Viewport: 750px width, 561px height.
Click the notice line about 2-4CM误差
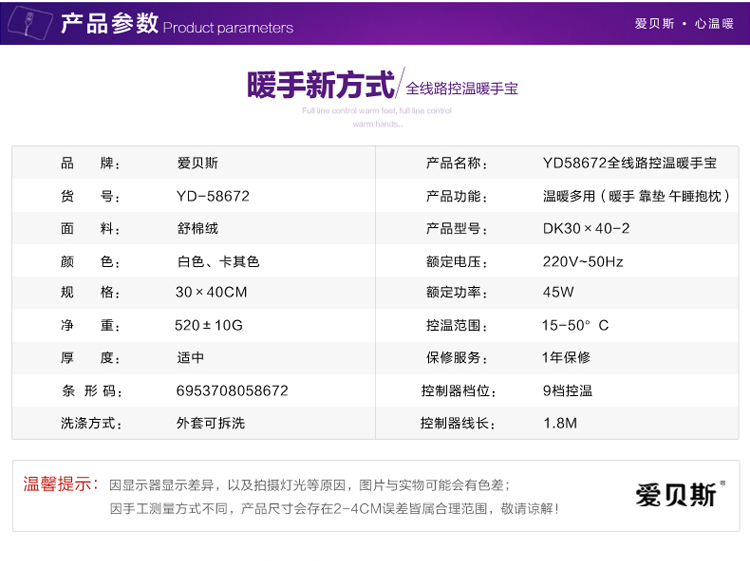click(334, 508)
